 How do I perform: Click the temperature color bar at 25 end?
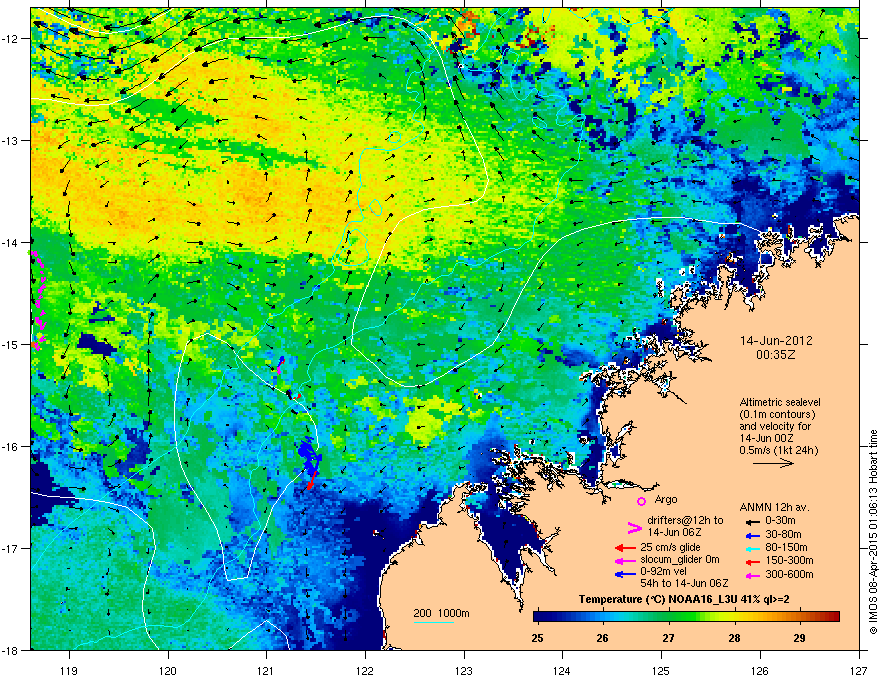point(538,617)
